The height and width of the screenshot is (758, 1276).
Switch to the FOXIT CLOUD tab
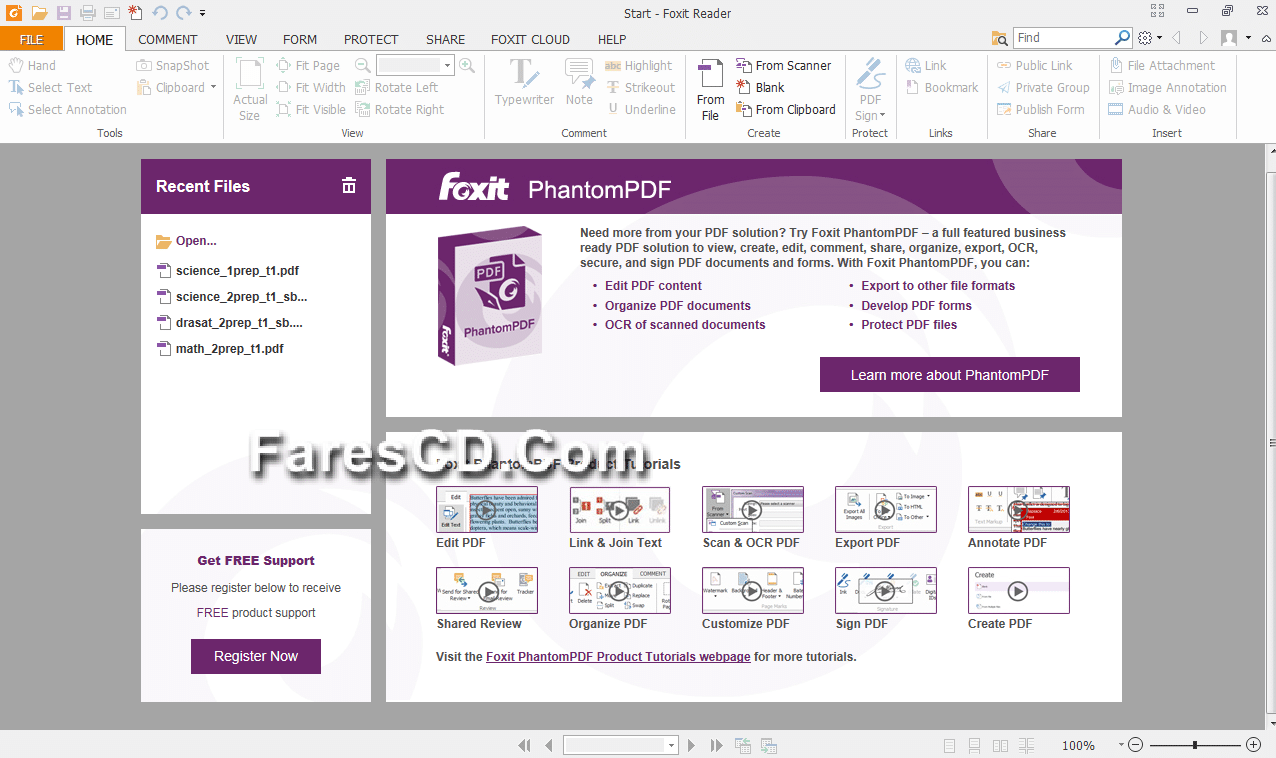pyautogui.click(x=530, y=39)
